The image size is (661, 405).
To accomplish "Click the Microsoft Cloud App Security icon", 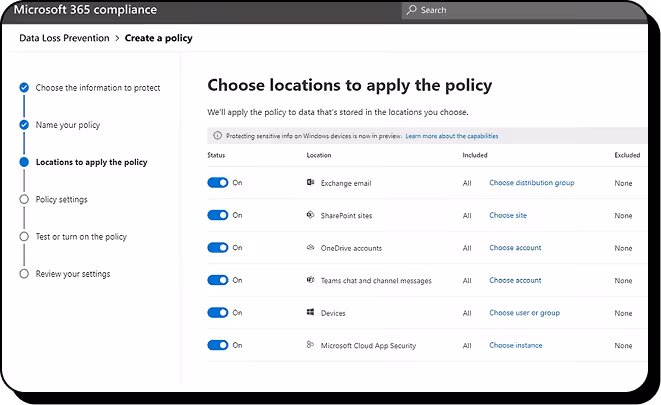I will [x=310, y=345].
